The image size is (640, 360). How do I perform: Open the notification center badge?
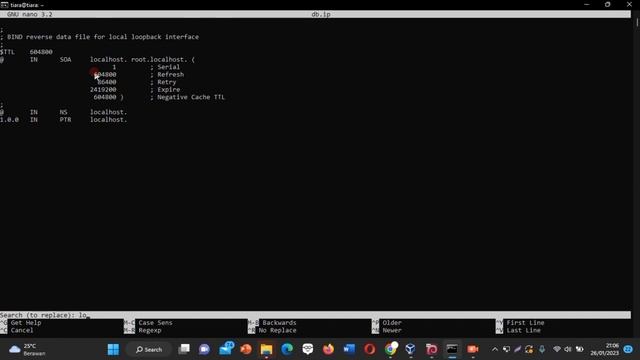(628, 349)
